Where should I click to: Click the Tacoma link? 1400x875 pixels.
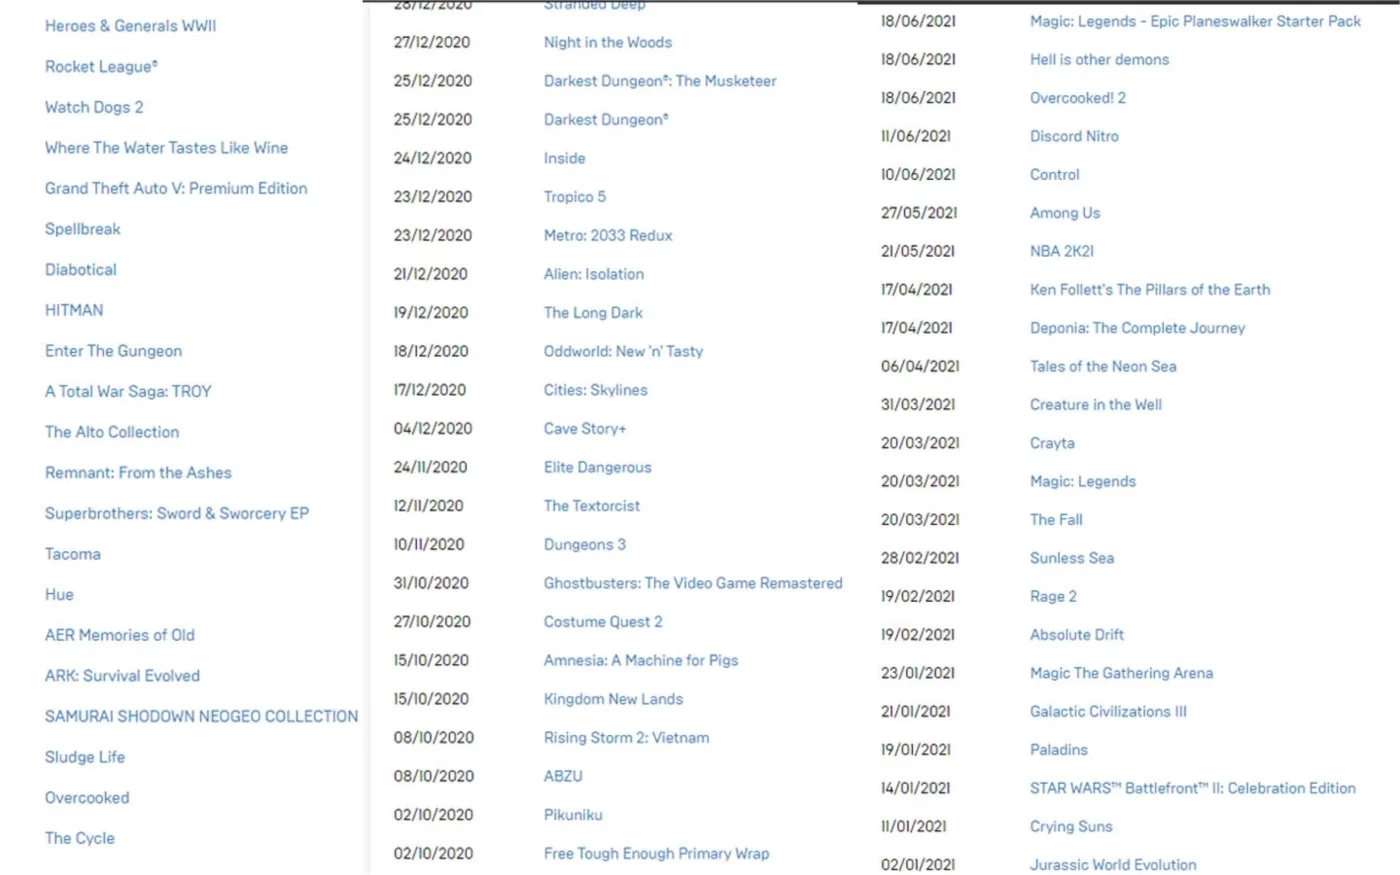(x=72, y=554)
